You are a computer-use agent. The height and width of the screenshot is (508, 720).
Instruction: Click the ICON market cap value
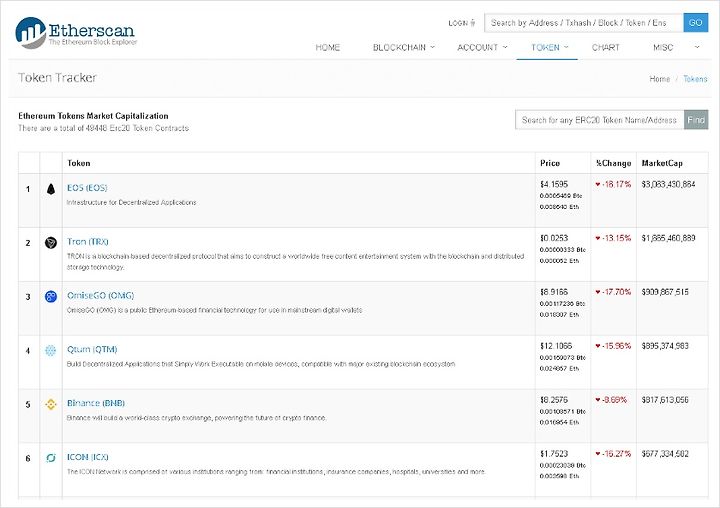click(x=665, y=453)
